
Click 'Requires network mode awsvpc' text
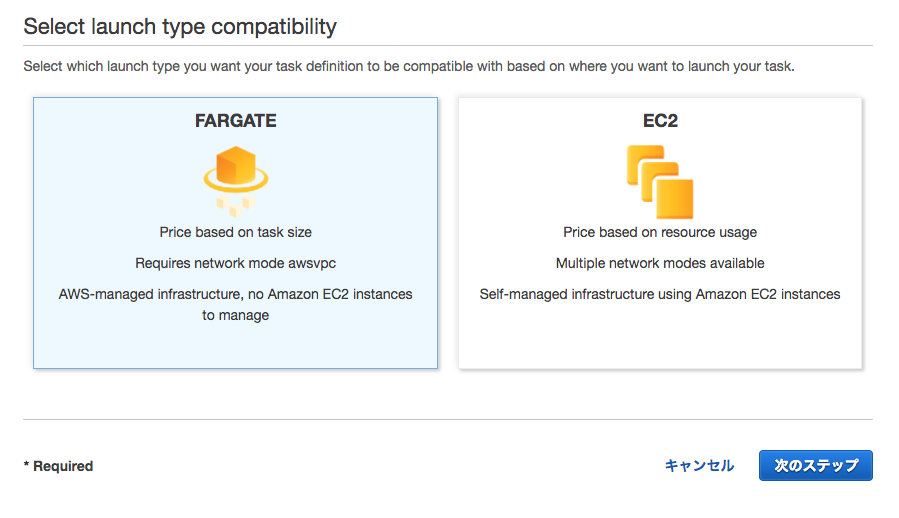236,263
